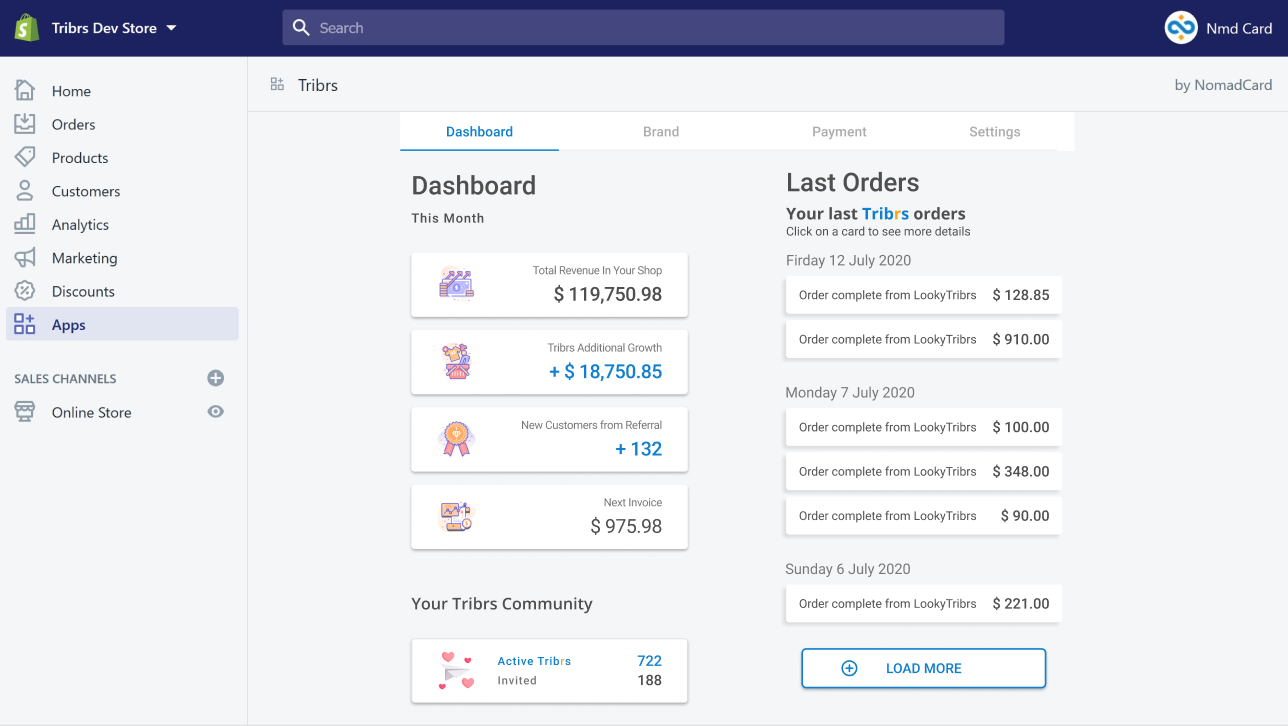Image resolution: width=1288 pixels, height=726 pixels.
Task: Open the $ 221.00 LookyTribrs order card
Action: 923,603
